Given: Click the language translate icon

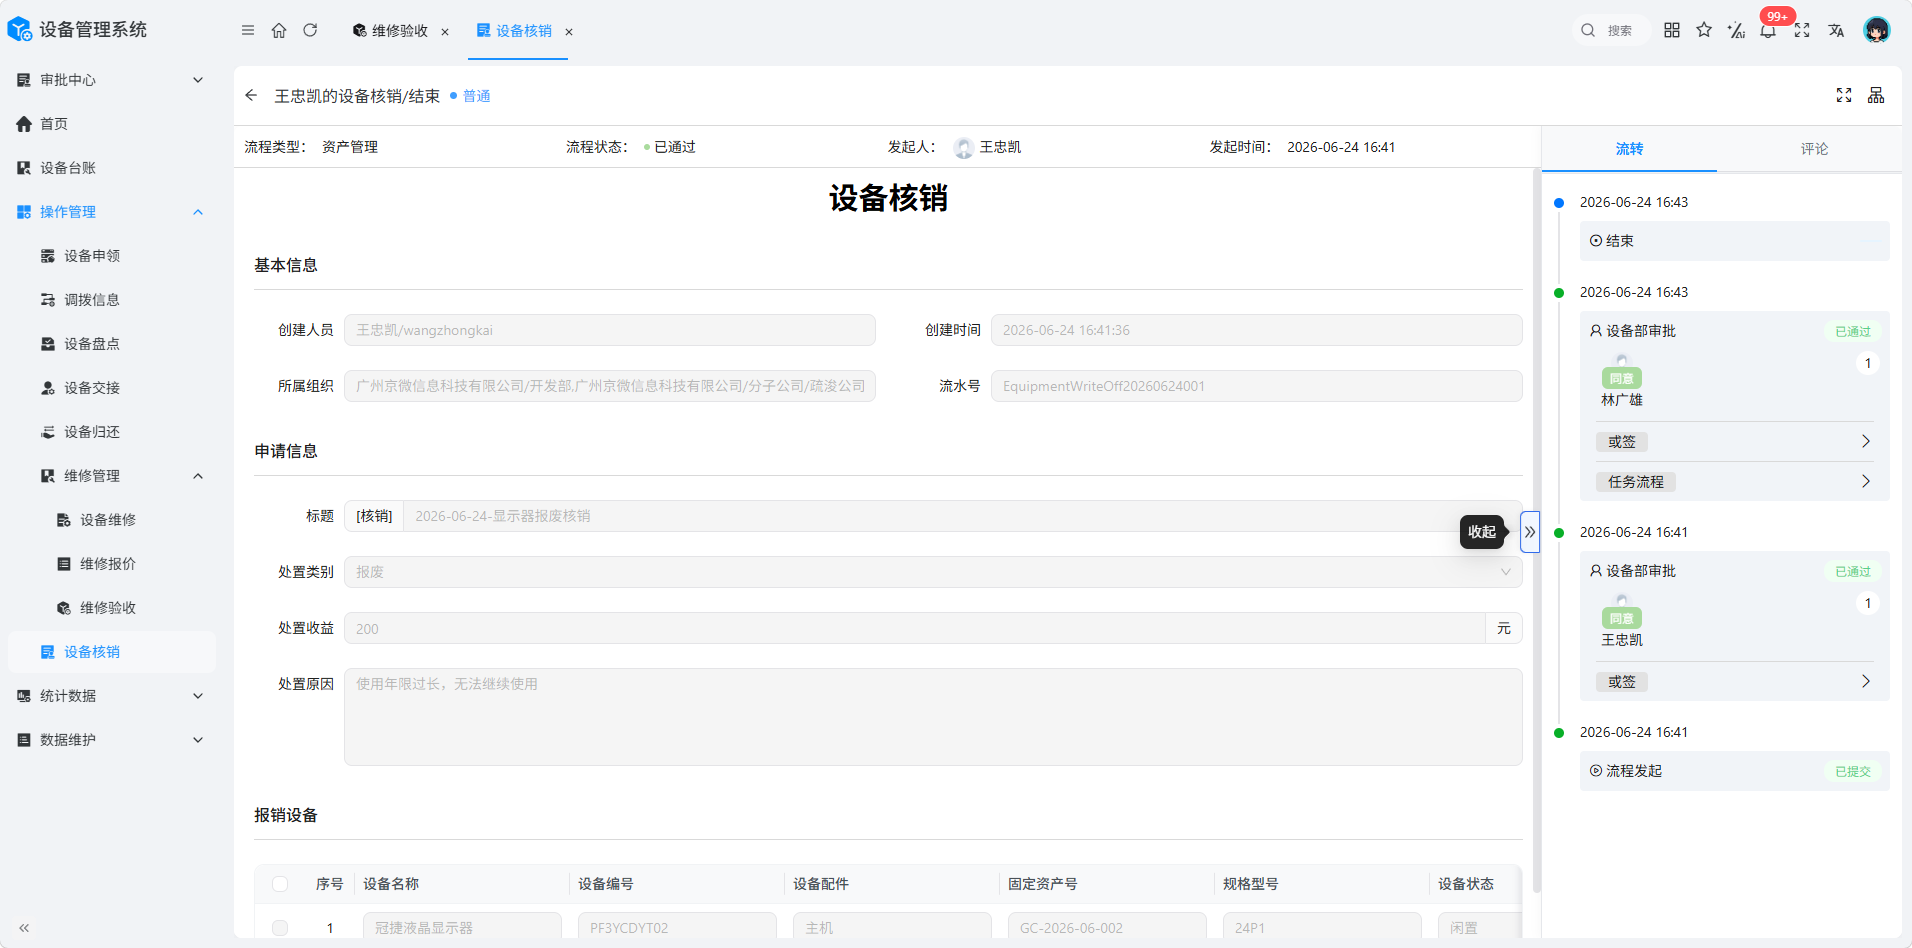Looking at the screenshot, I should tap(1836, 30).
